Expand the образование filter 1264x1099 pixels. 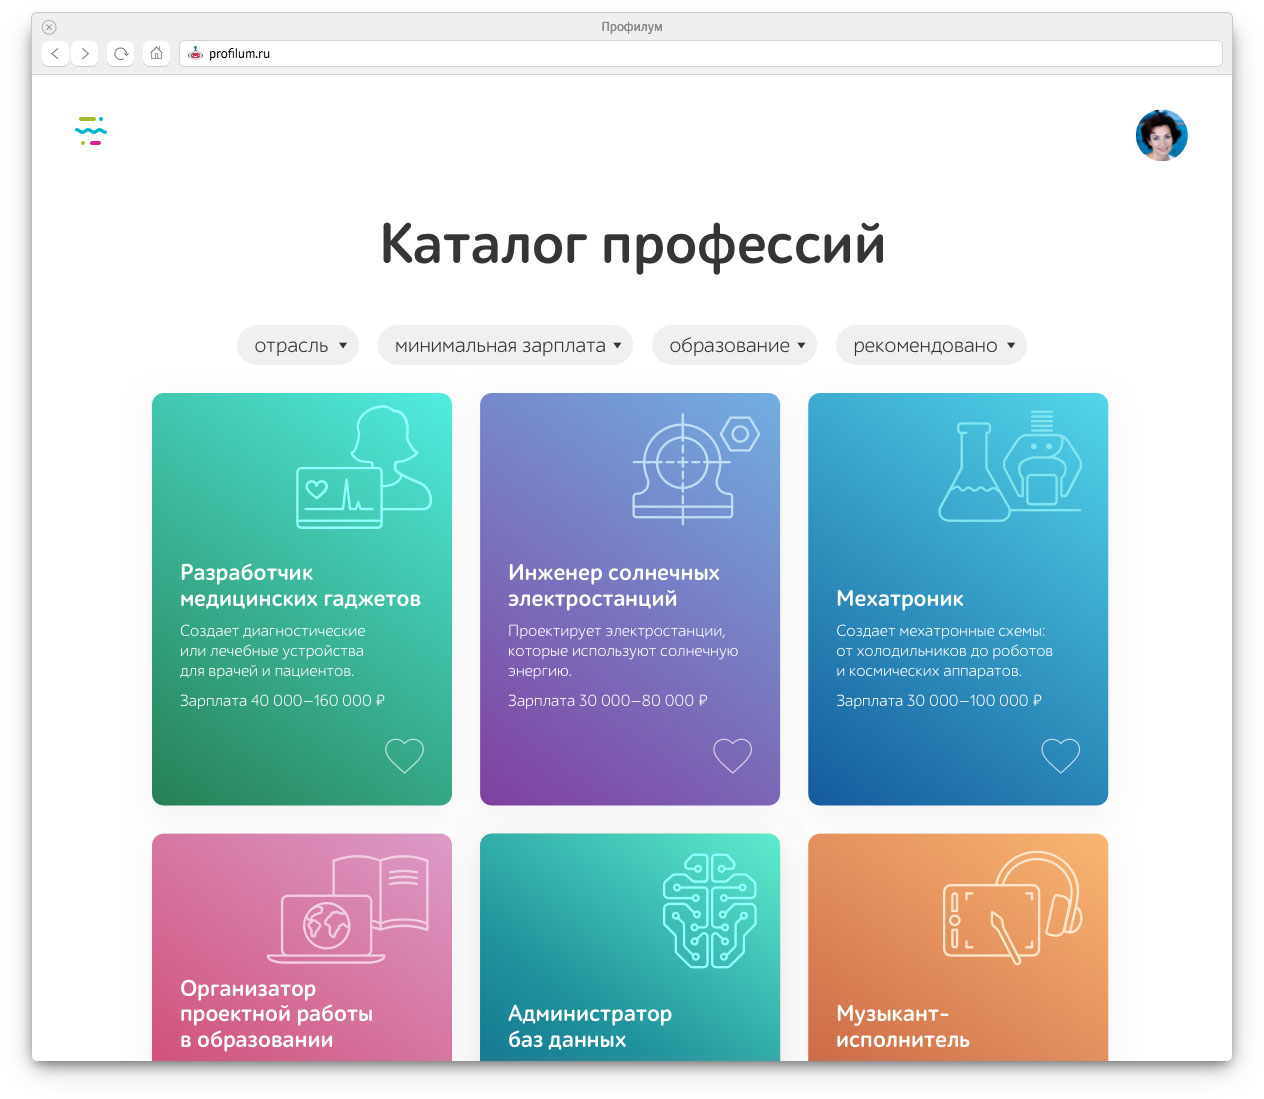click(735, 346)
